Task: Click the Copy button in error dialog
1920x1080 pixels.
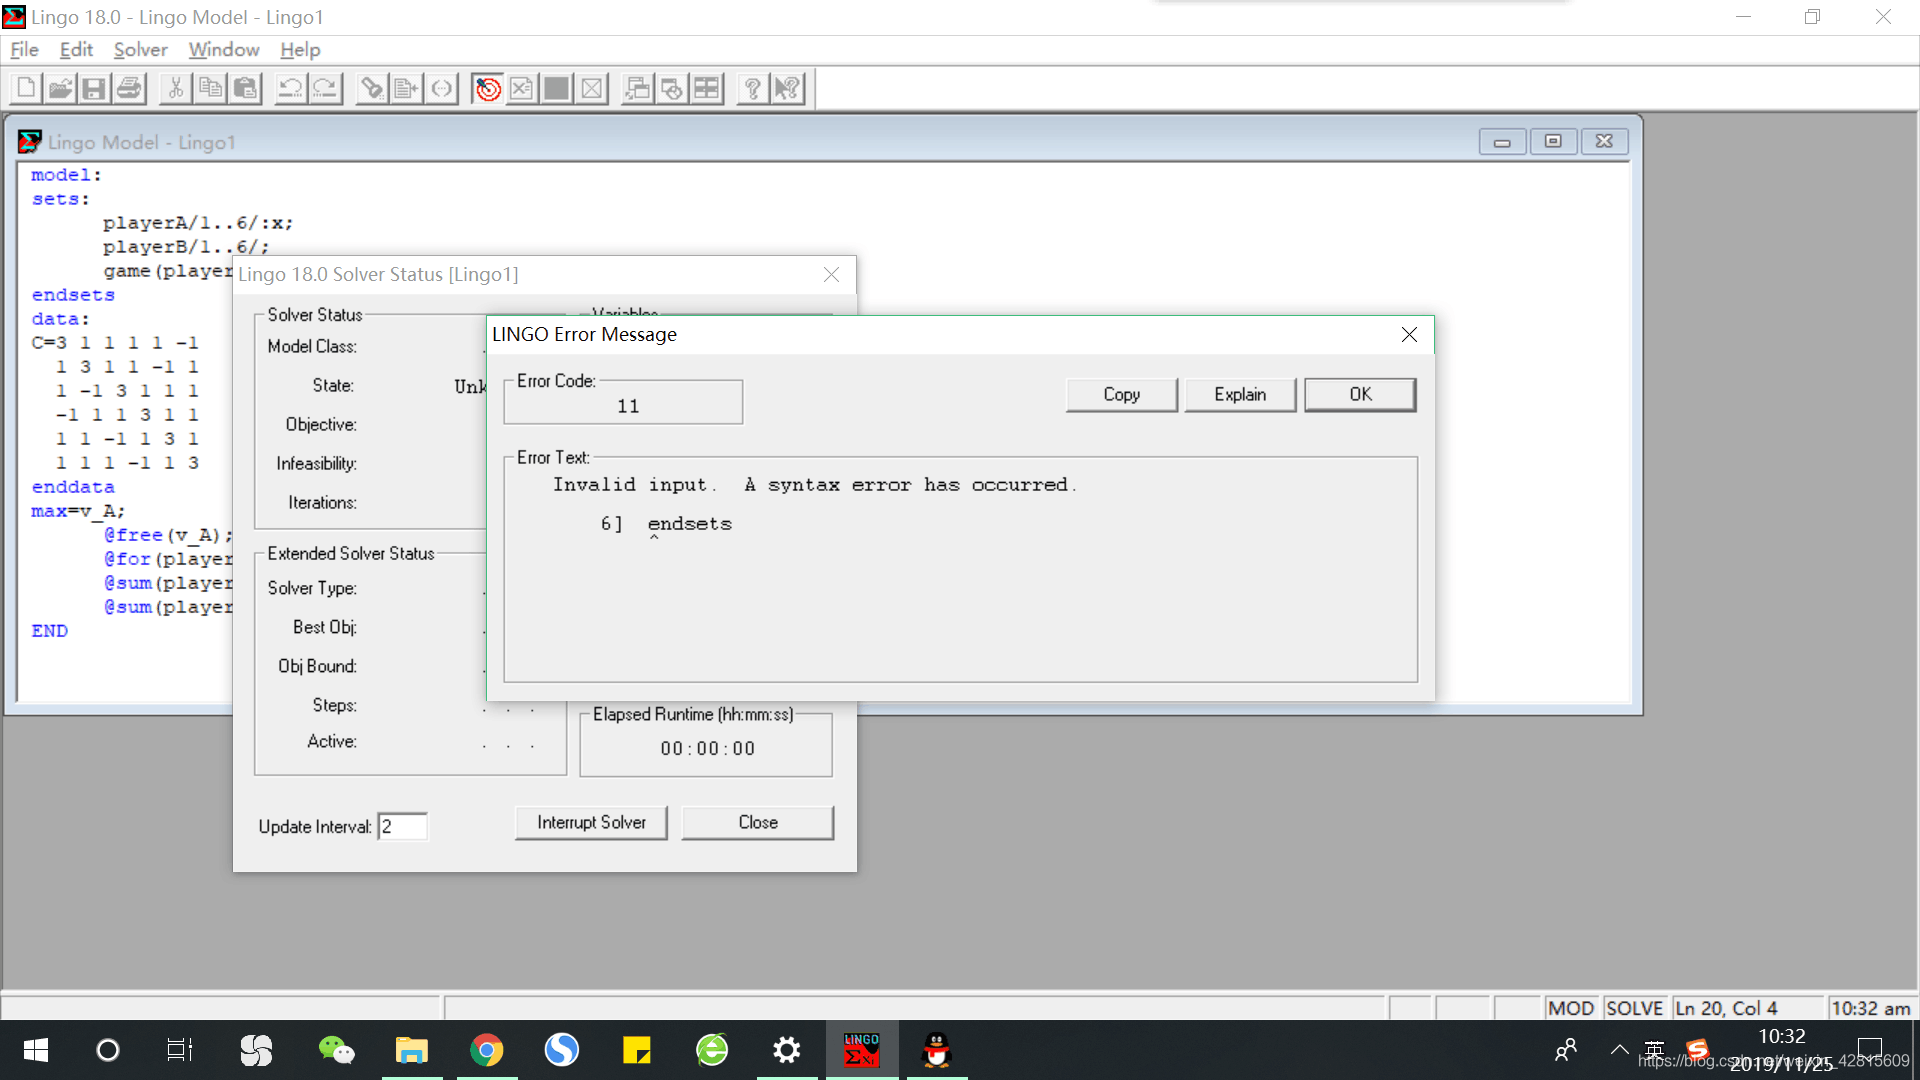Action: point(1121,394)
